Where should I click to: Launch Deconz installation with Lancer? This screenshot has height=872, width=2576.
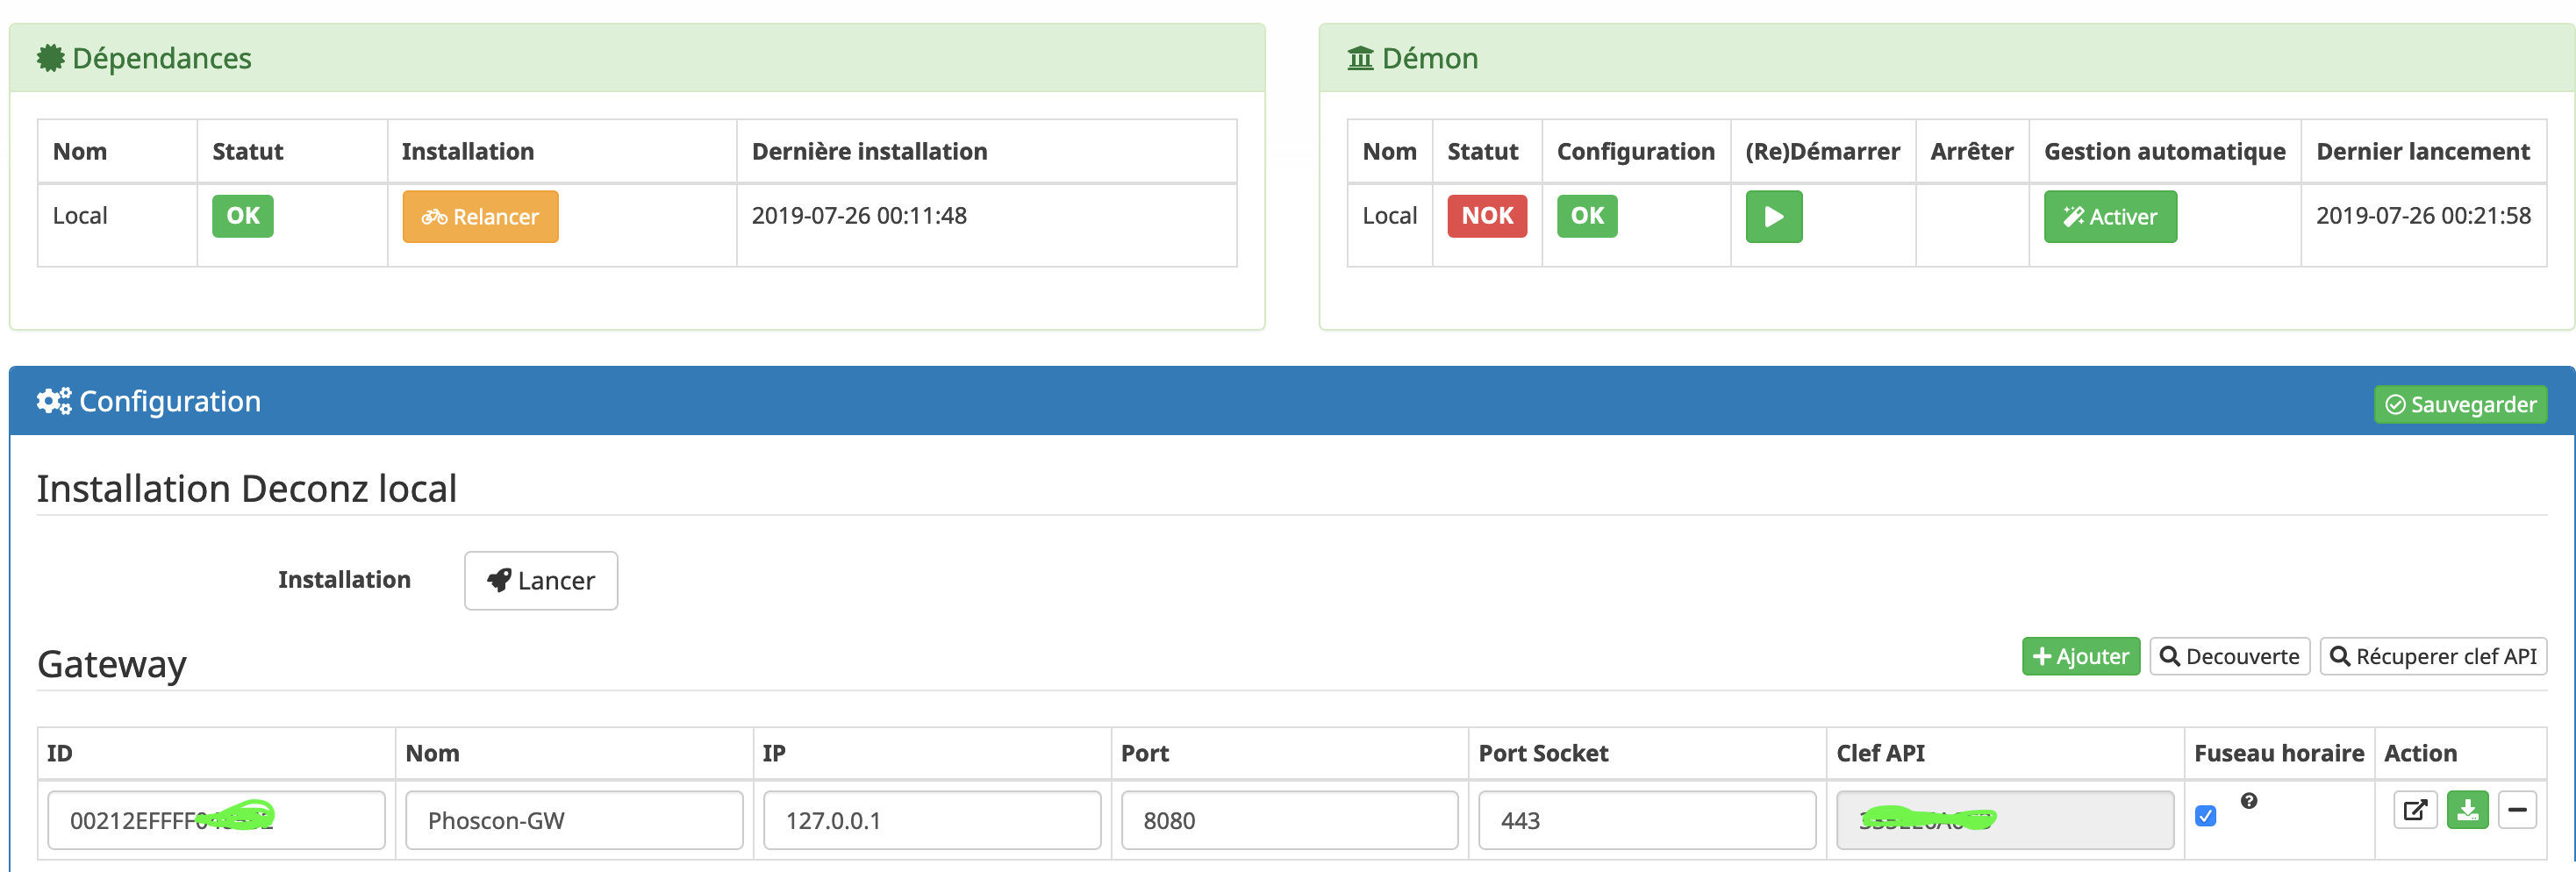click(541, 580)
